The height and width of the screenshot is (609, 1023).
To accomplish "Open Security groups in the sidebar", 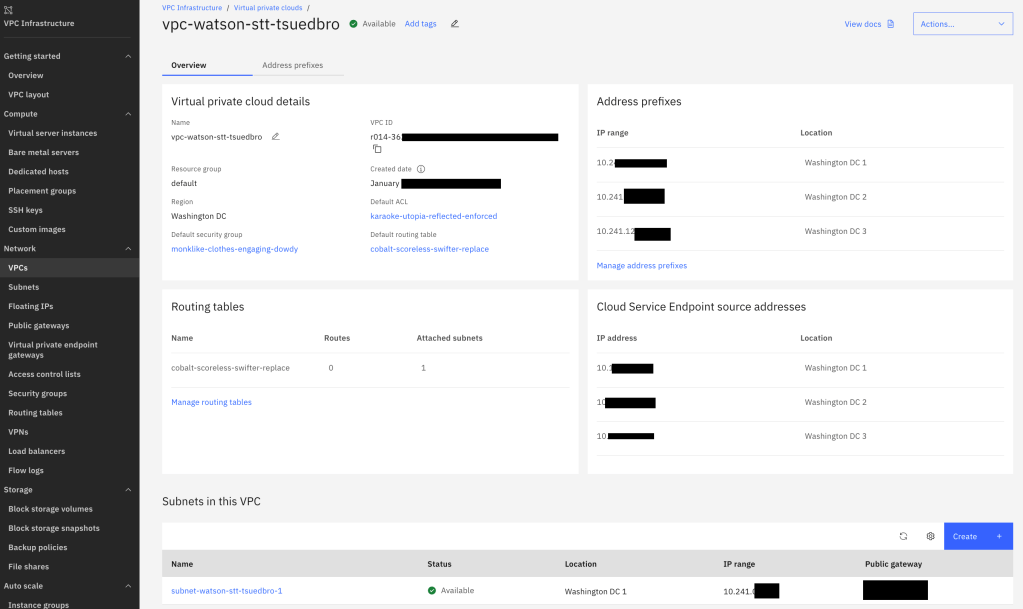I will click(38, 394).
